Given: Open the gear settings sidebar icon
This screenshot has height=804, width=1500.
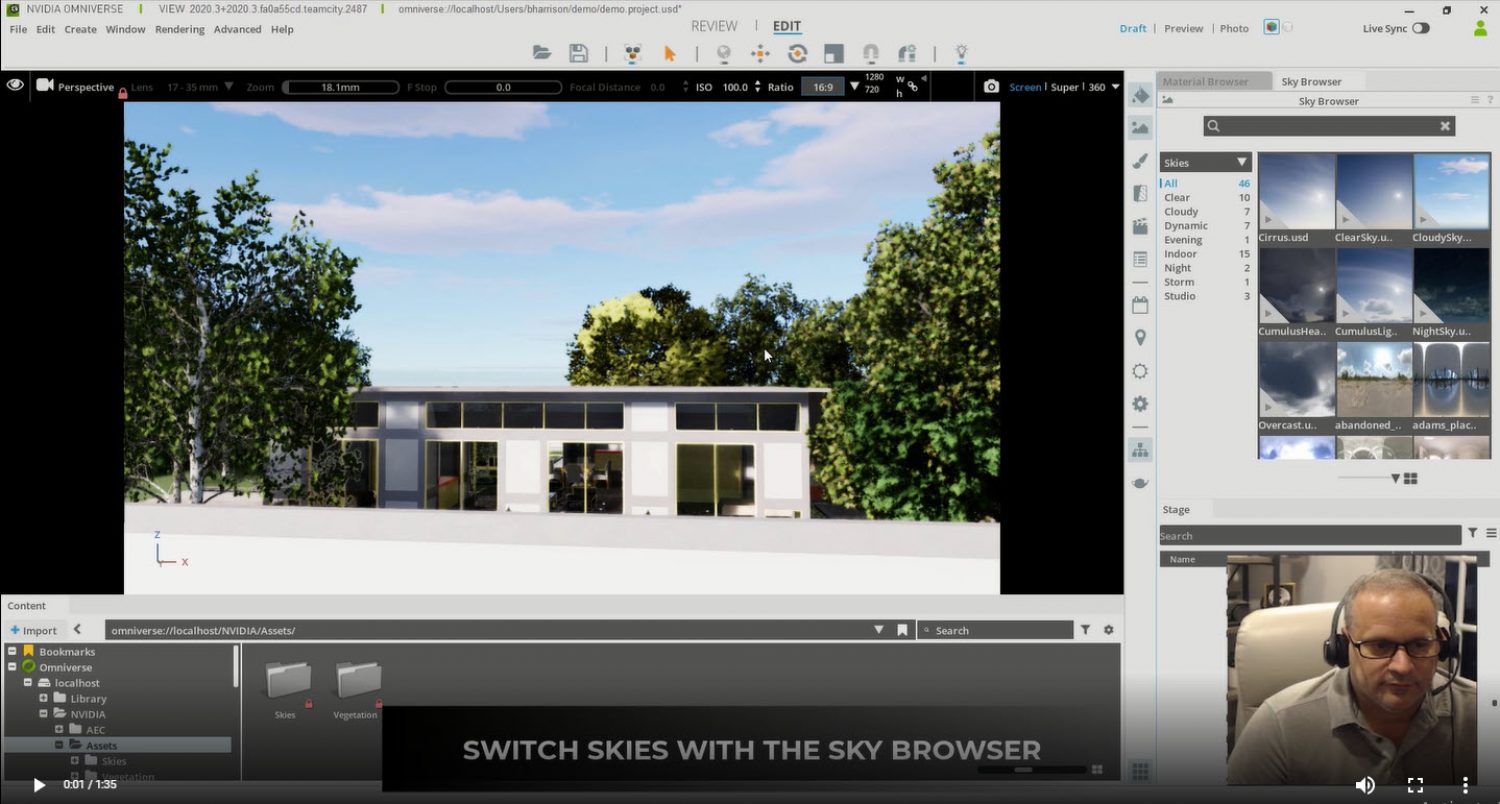Looking at the screenshot, I should click(x=1140, y=404).
